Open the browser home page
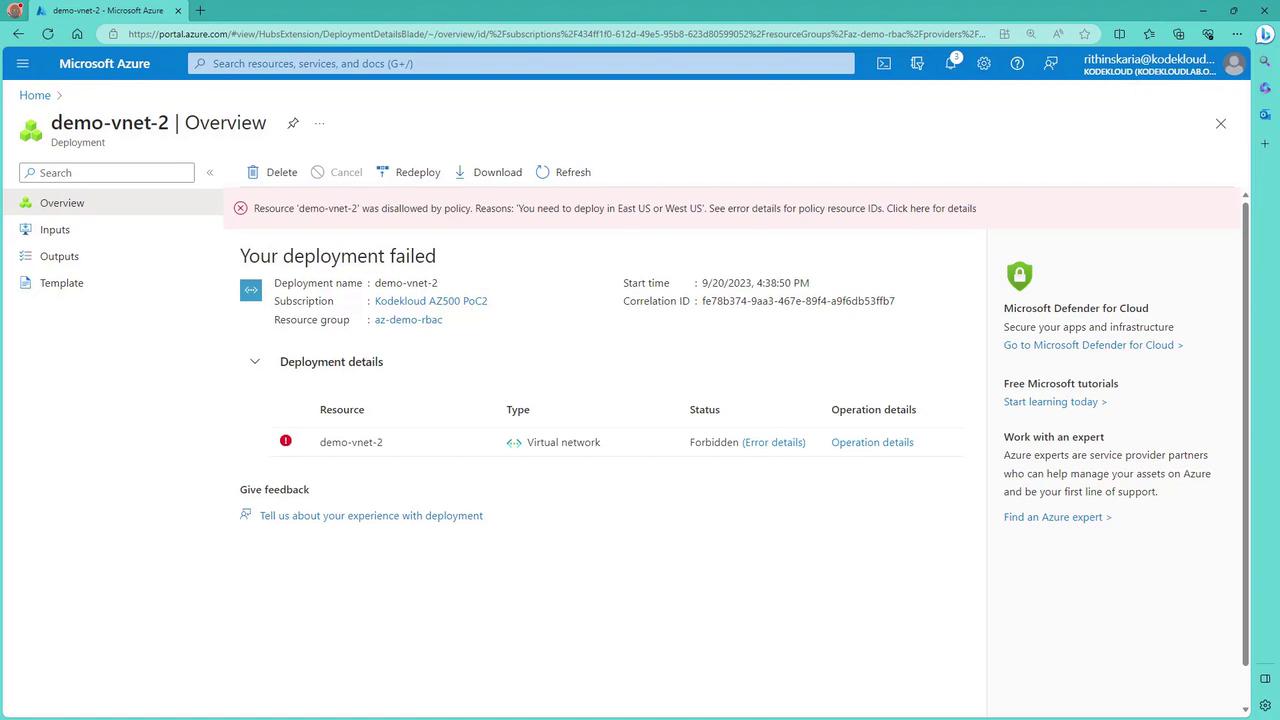1280x720 pixels. (x=77, y=33)
